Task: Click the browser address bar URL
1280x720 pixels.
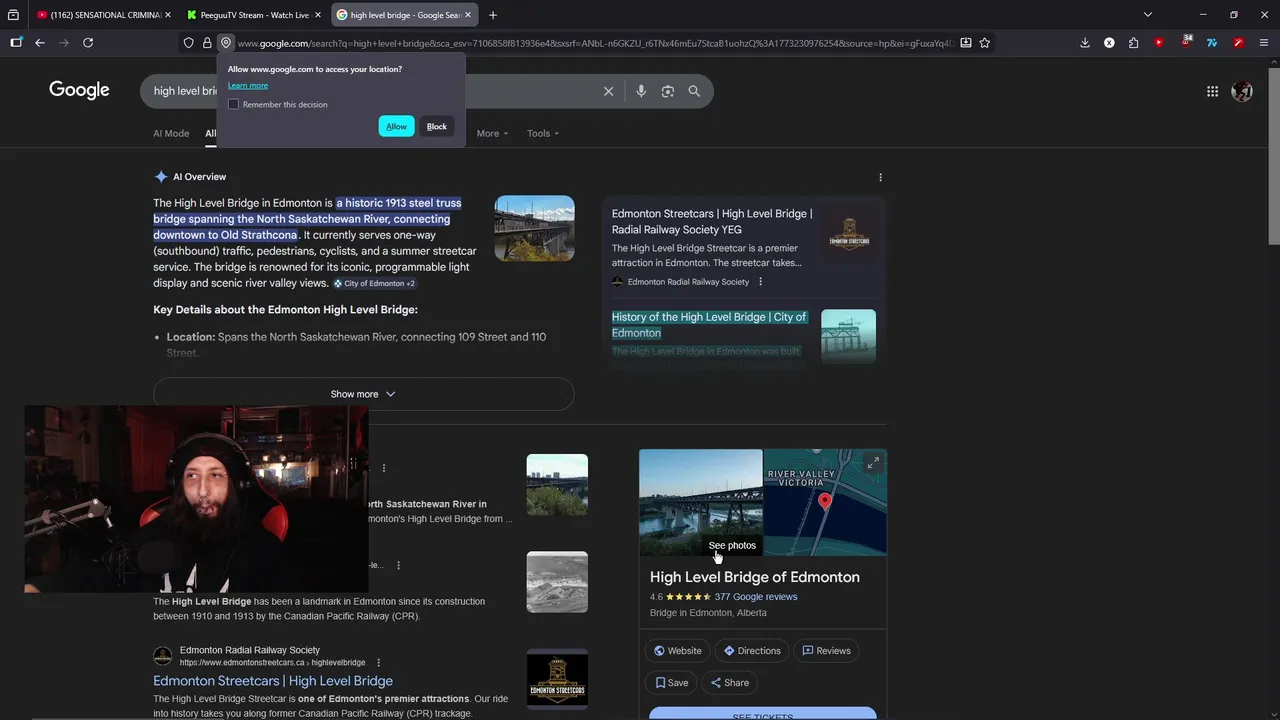Action: click(595, 43)
